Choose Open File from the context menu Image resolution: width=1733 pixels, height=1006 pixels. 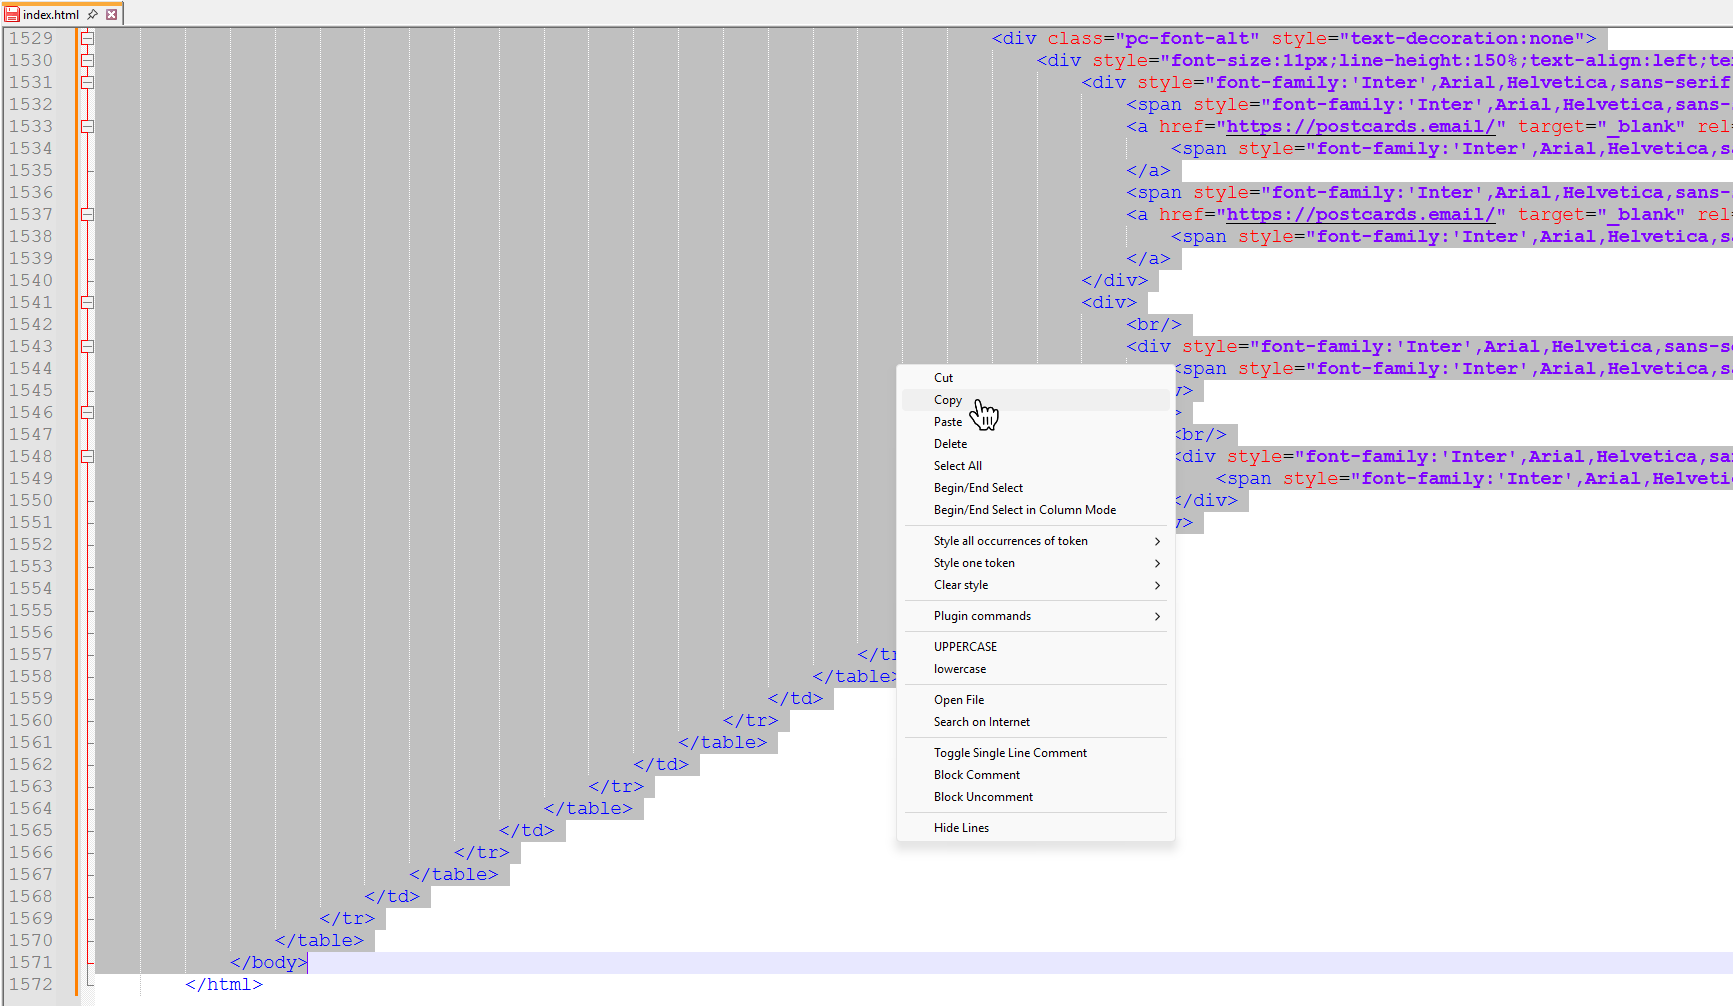click(1036, 700)
